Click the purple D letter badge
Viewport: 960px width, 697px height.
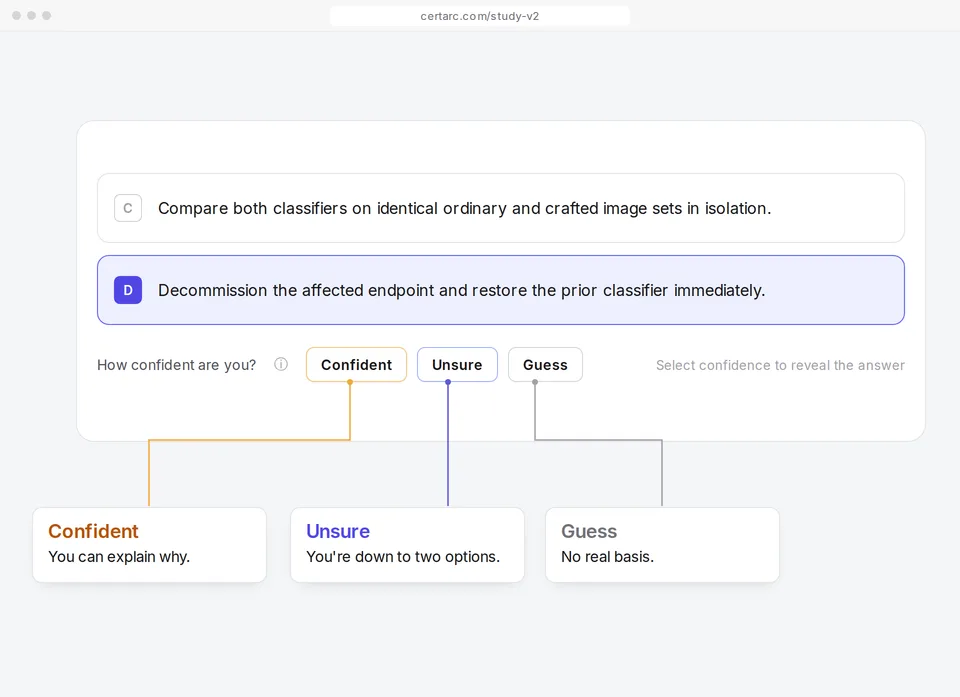pyautogui.click(x=128, y=290)
